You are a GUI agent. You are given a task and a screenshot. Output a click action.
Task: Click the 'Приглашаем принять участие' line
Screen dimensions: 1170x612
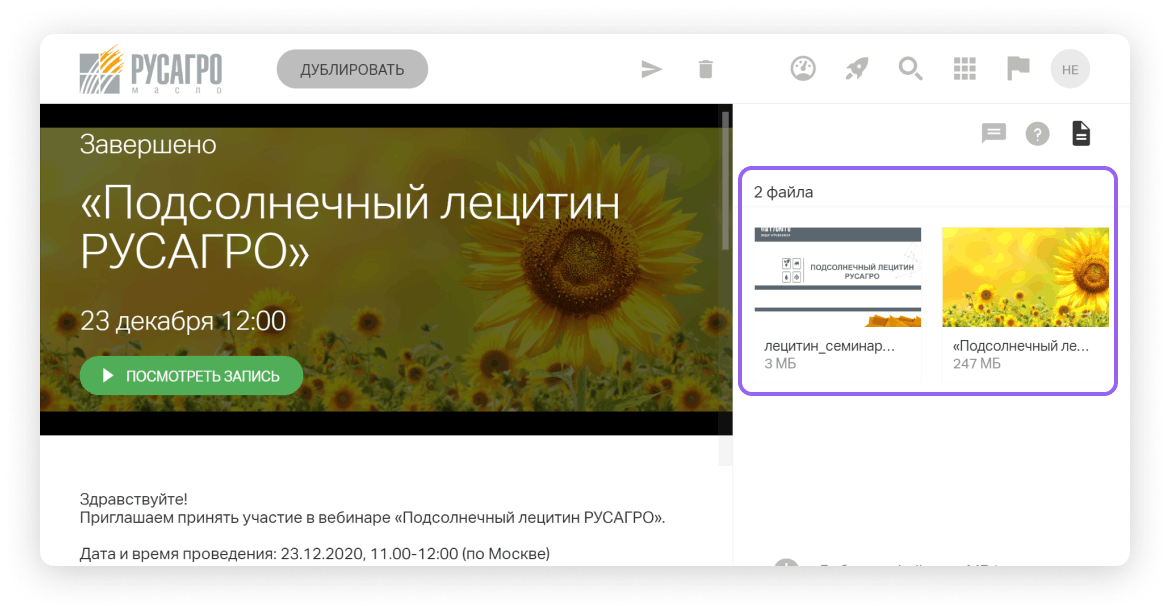pos(372,517)
